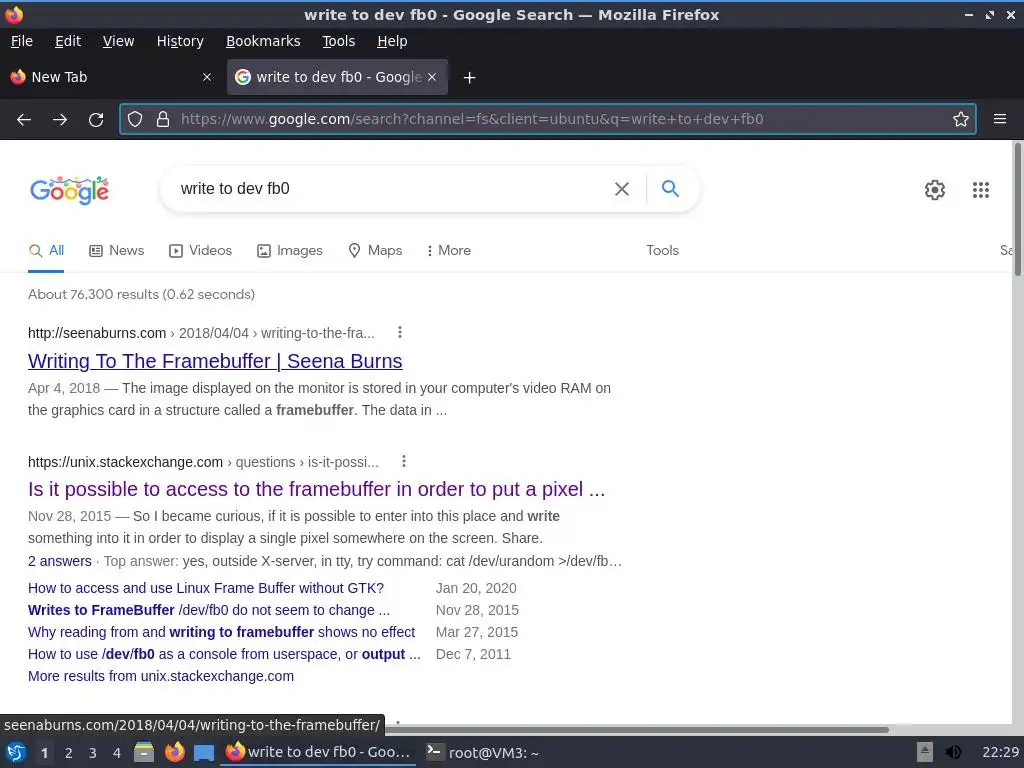This screenshot has width=1024, height=768.
Task: Switch to Videos results
Action: point(200,251)
